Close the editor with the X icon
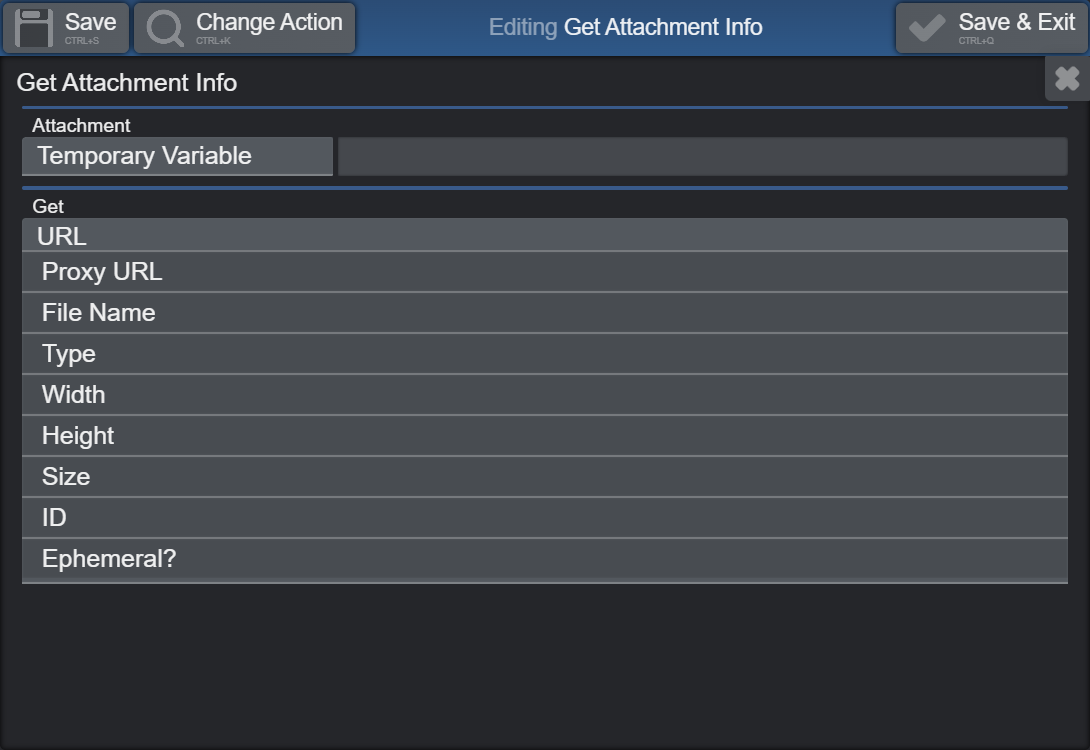 click(1067, 79)
